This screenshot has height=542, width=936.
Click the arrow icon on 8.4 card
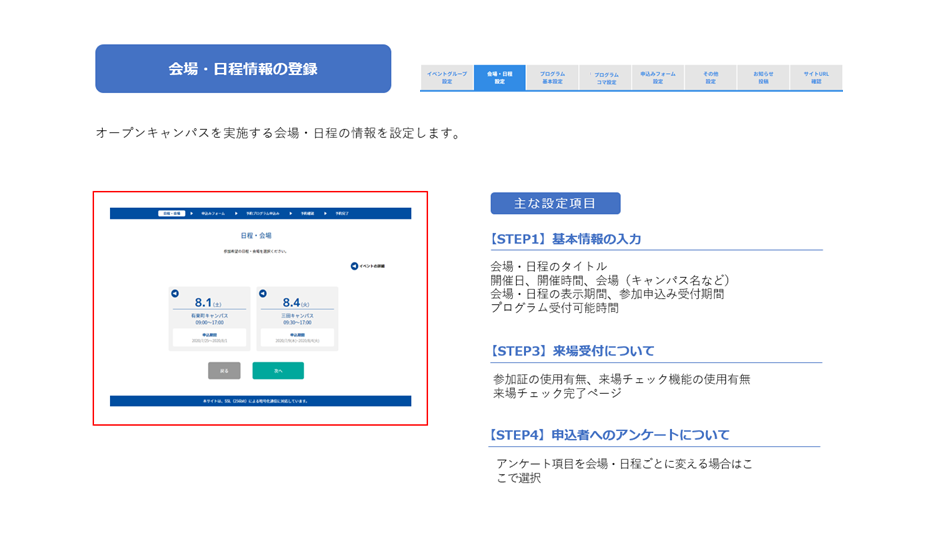pos(263,294)
